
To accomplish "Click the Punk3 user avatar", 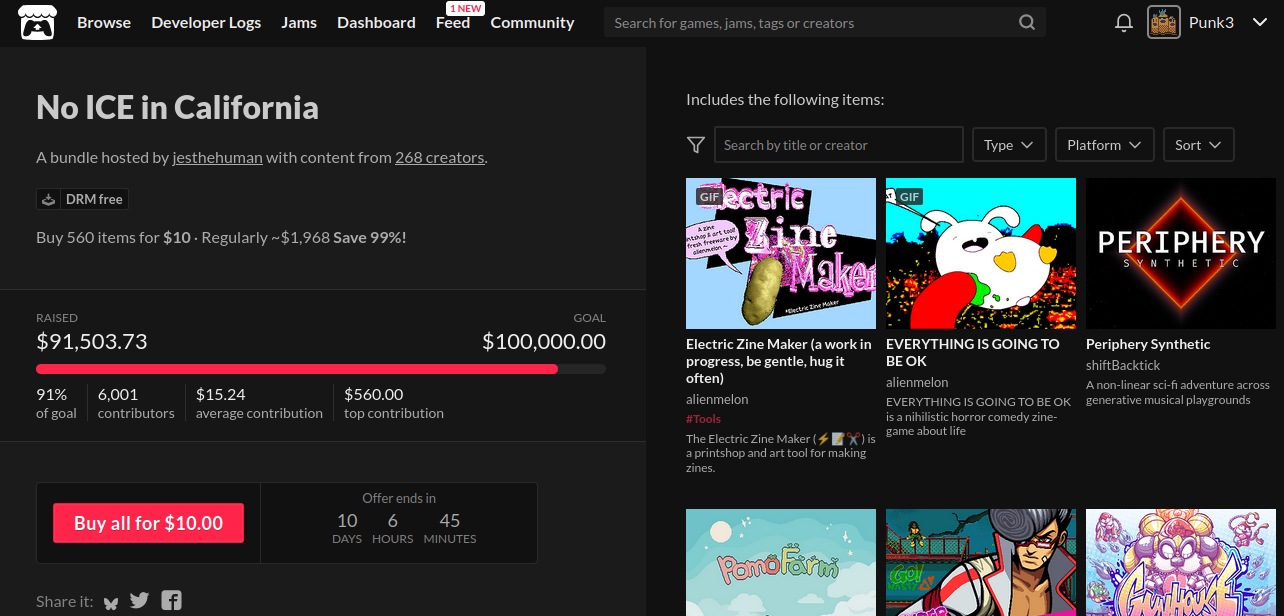I will tap(1164, 22).
